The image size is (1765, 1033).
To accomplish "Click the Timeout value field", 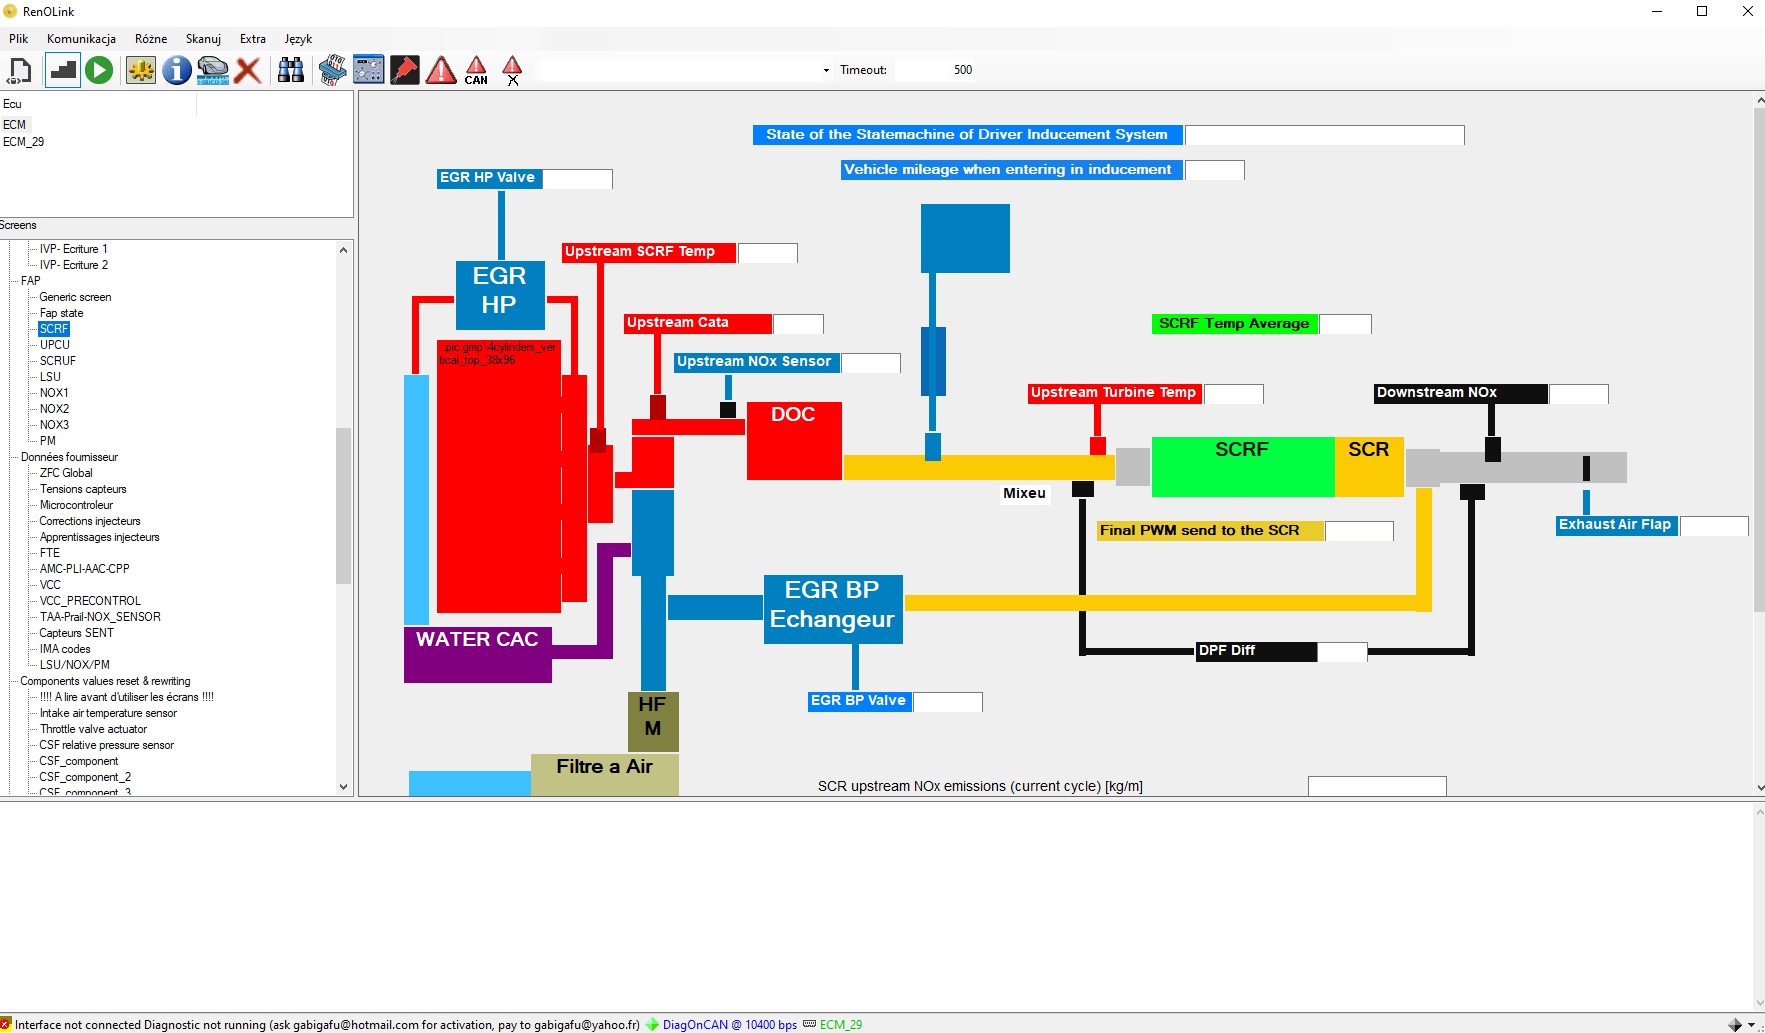I will [932, 70].
